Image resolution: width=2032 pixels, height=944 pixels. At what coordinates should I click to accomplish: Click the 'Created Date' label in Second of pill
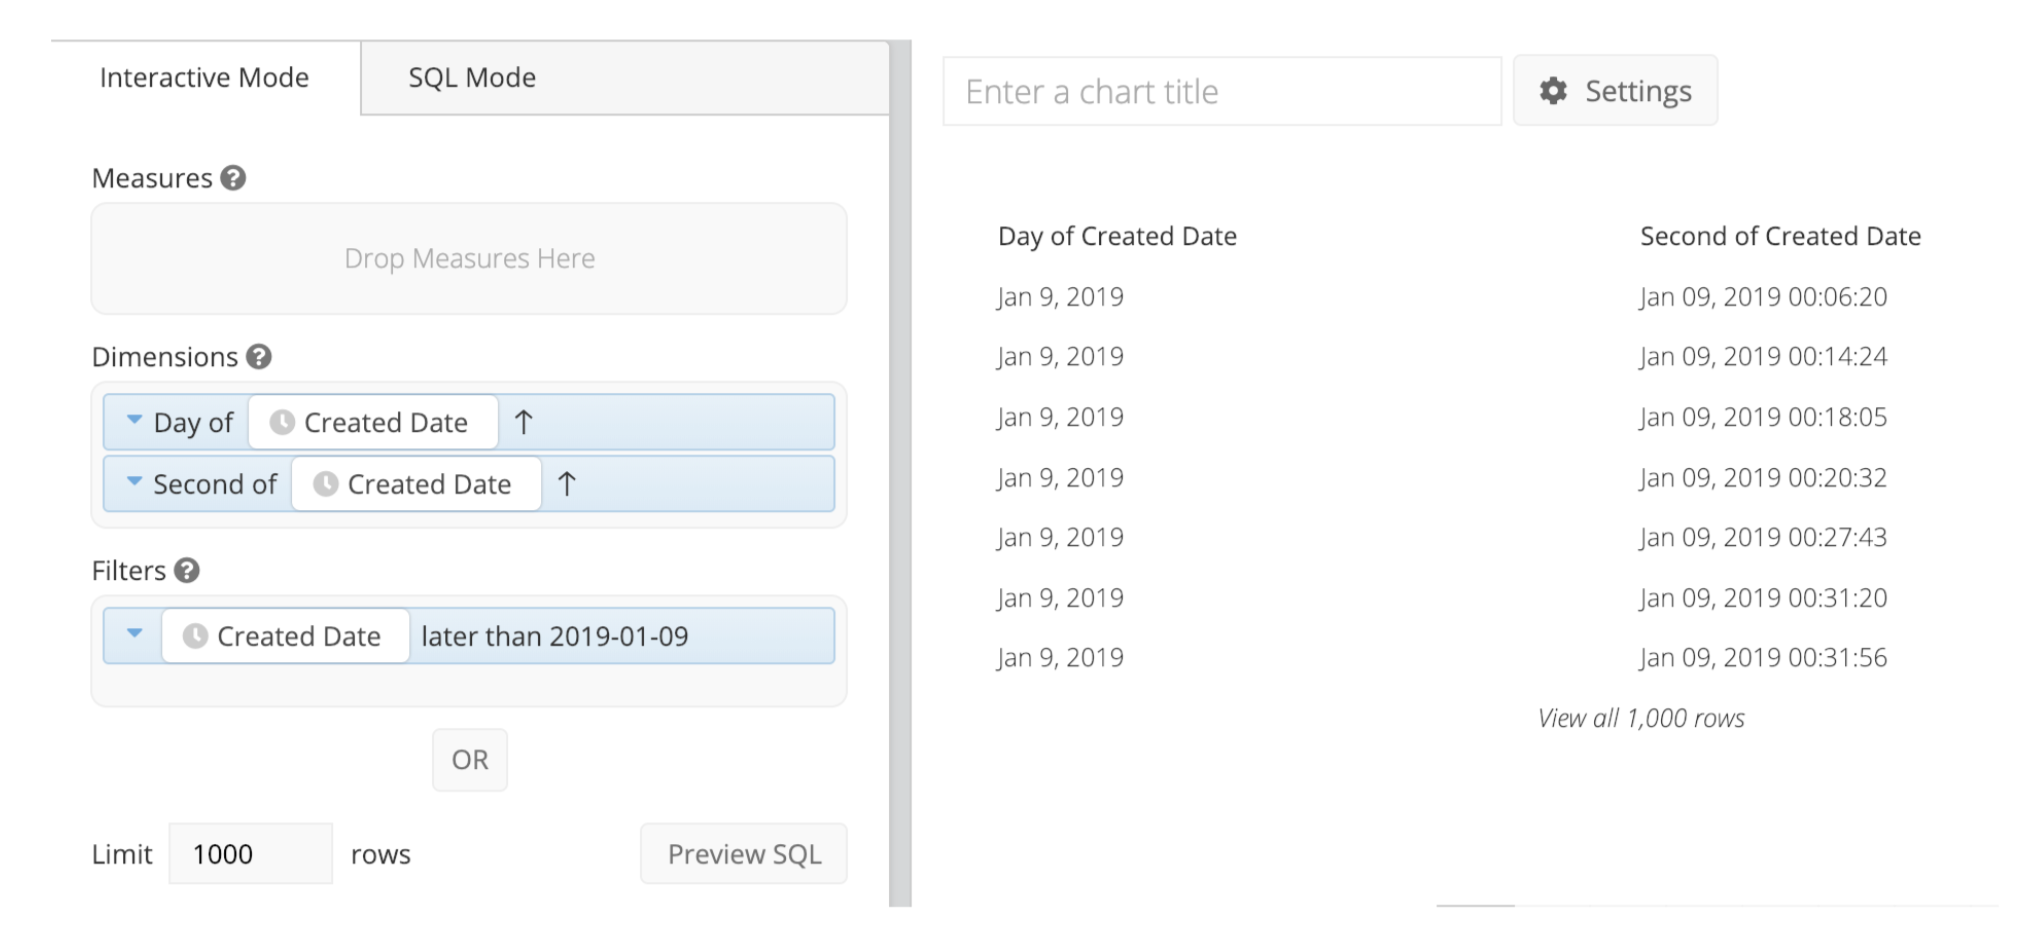429,485
